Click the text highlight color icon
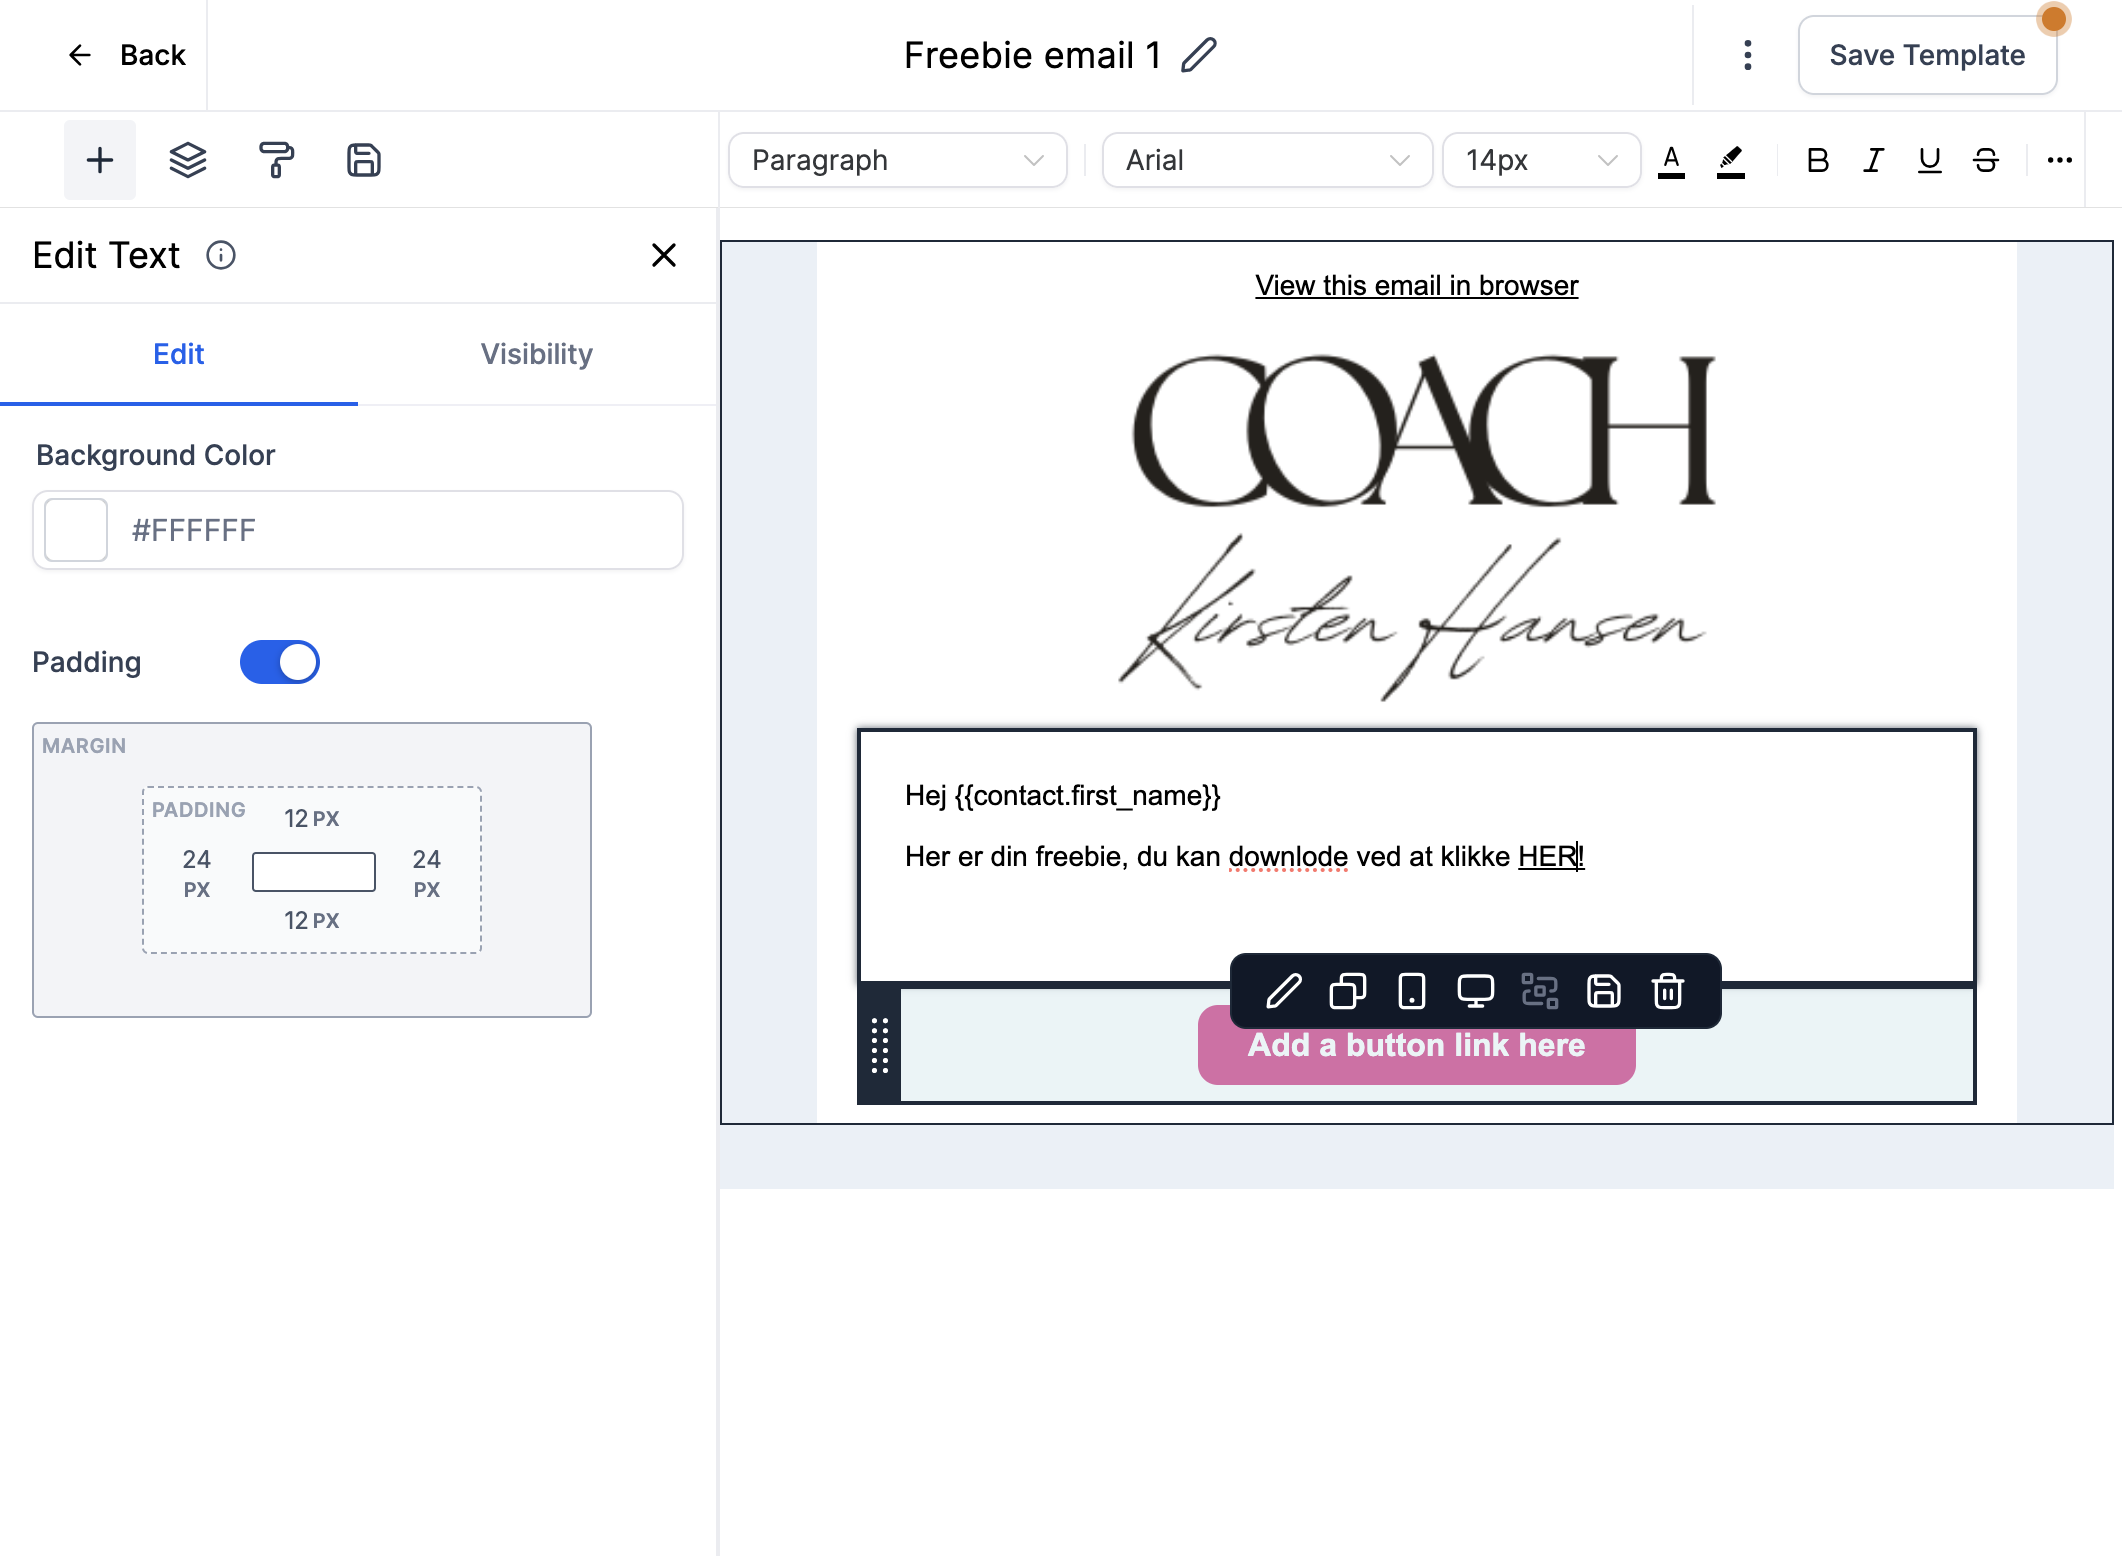2122x1556 pixels. click(x=1731, y=161)
